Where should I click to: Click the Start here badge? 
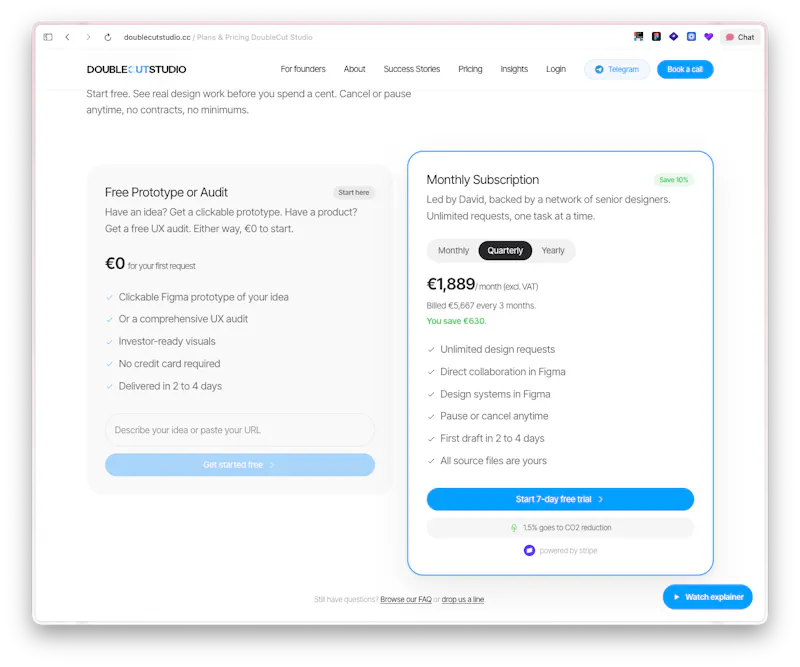tap(354, 192)
